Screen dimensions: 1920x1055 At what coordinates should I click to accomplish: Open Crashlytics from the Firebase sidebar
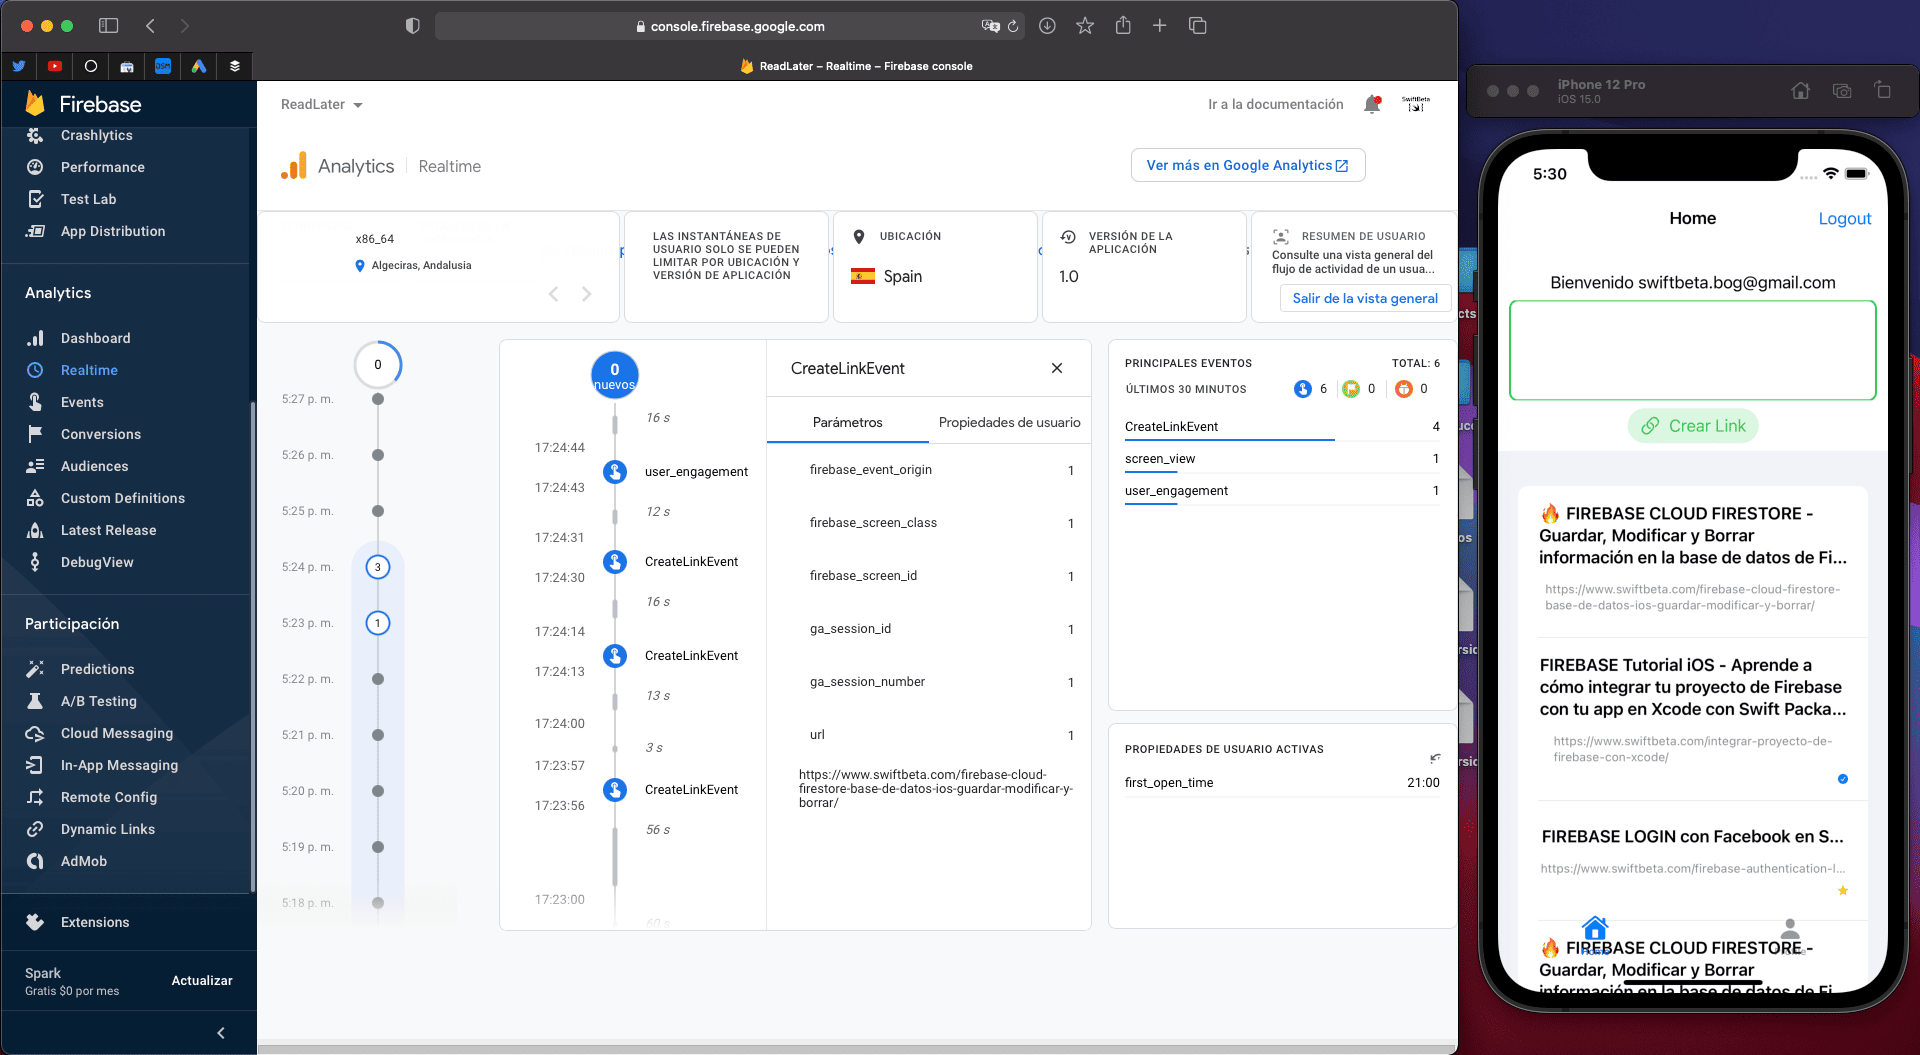click(96, 135)
